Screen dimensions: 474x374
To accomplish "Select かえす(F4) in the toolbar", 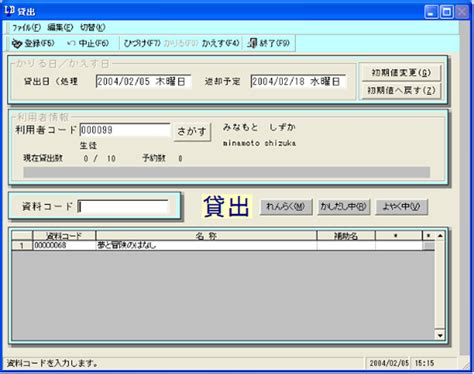I will pyautogui.click(x=220, y=43).
